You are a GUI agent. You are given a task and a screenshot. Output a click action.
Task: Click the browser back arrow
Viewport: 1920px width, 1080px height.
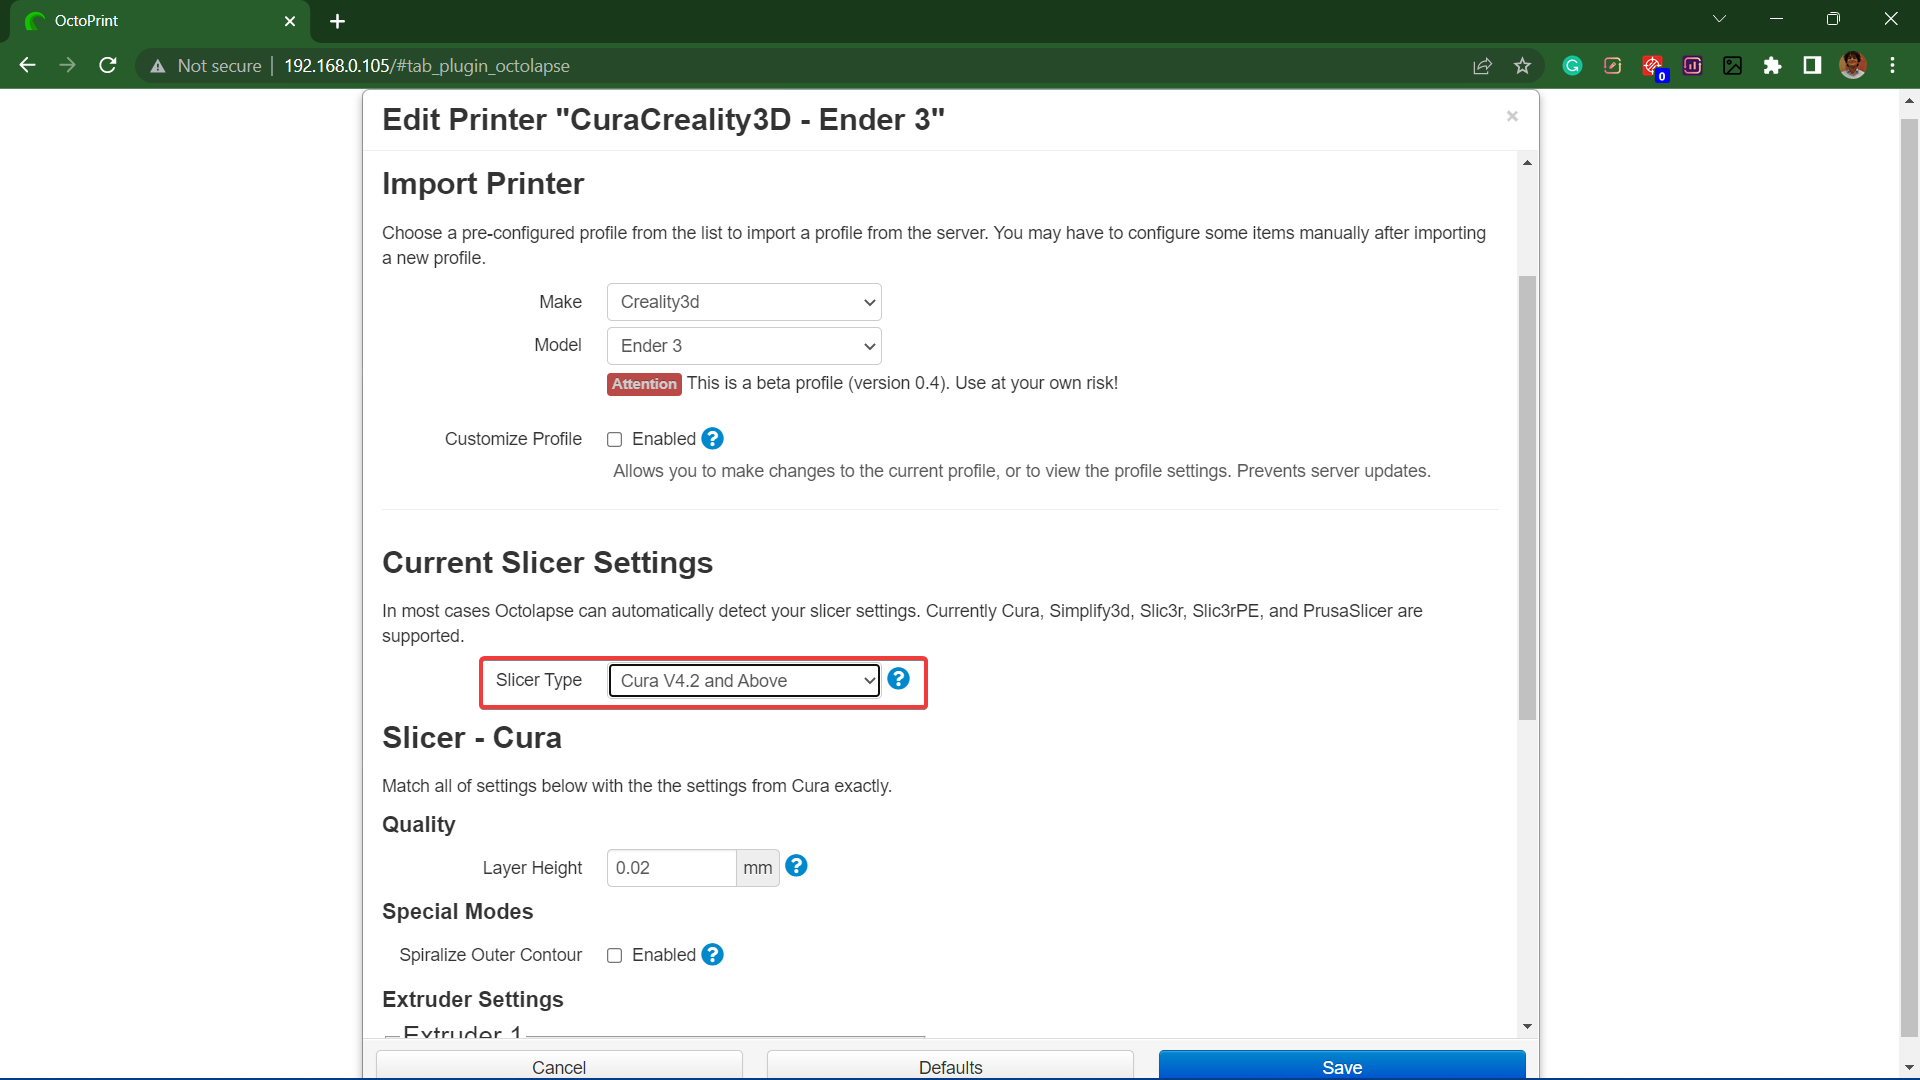pos(27,65)
